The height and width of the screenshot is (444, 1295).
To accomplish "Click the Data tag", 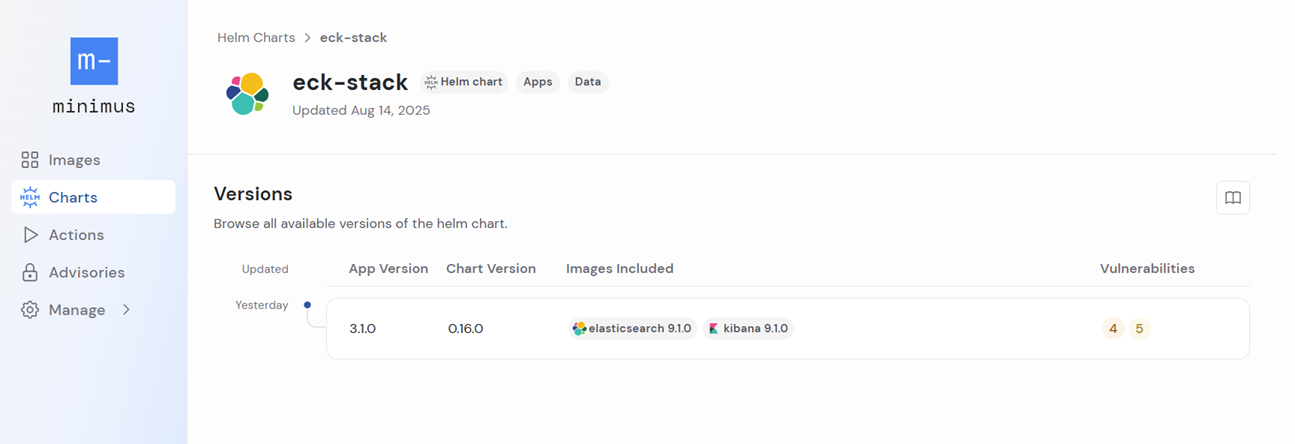I will tap(588, 82).
